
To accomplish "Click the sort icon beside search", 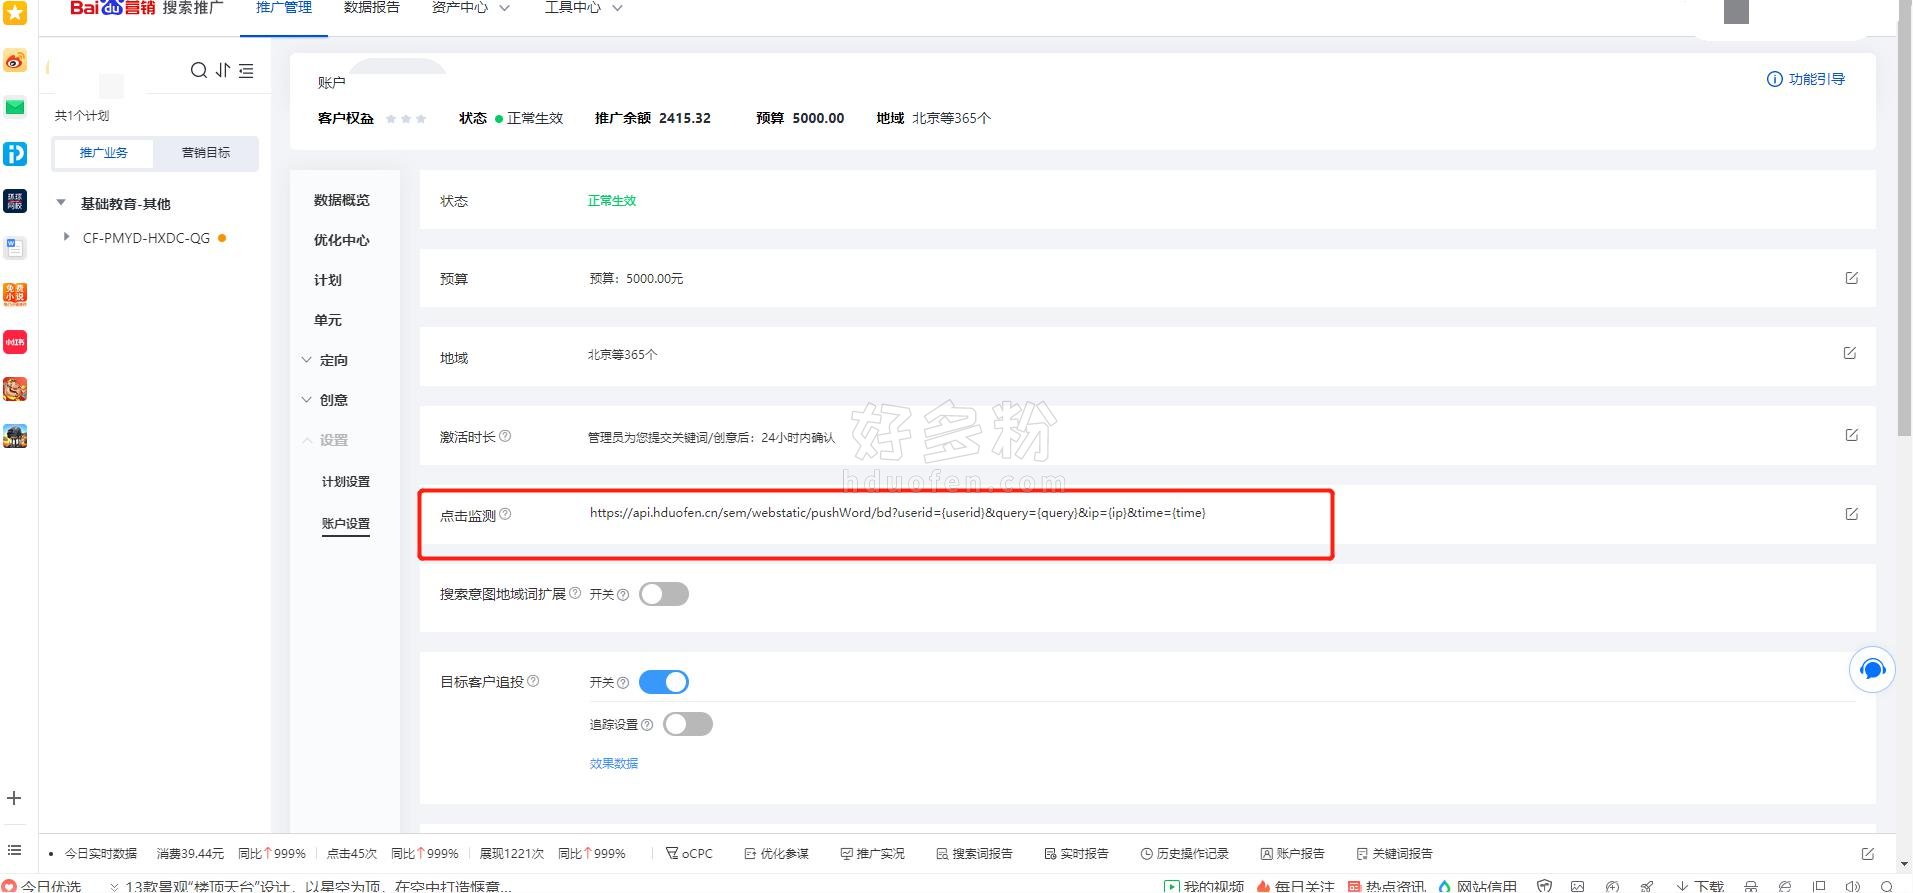I will coord(223,70).
